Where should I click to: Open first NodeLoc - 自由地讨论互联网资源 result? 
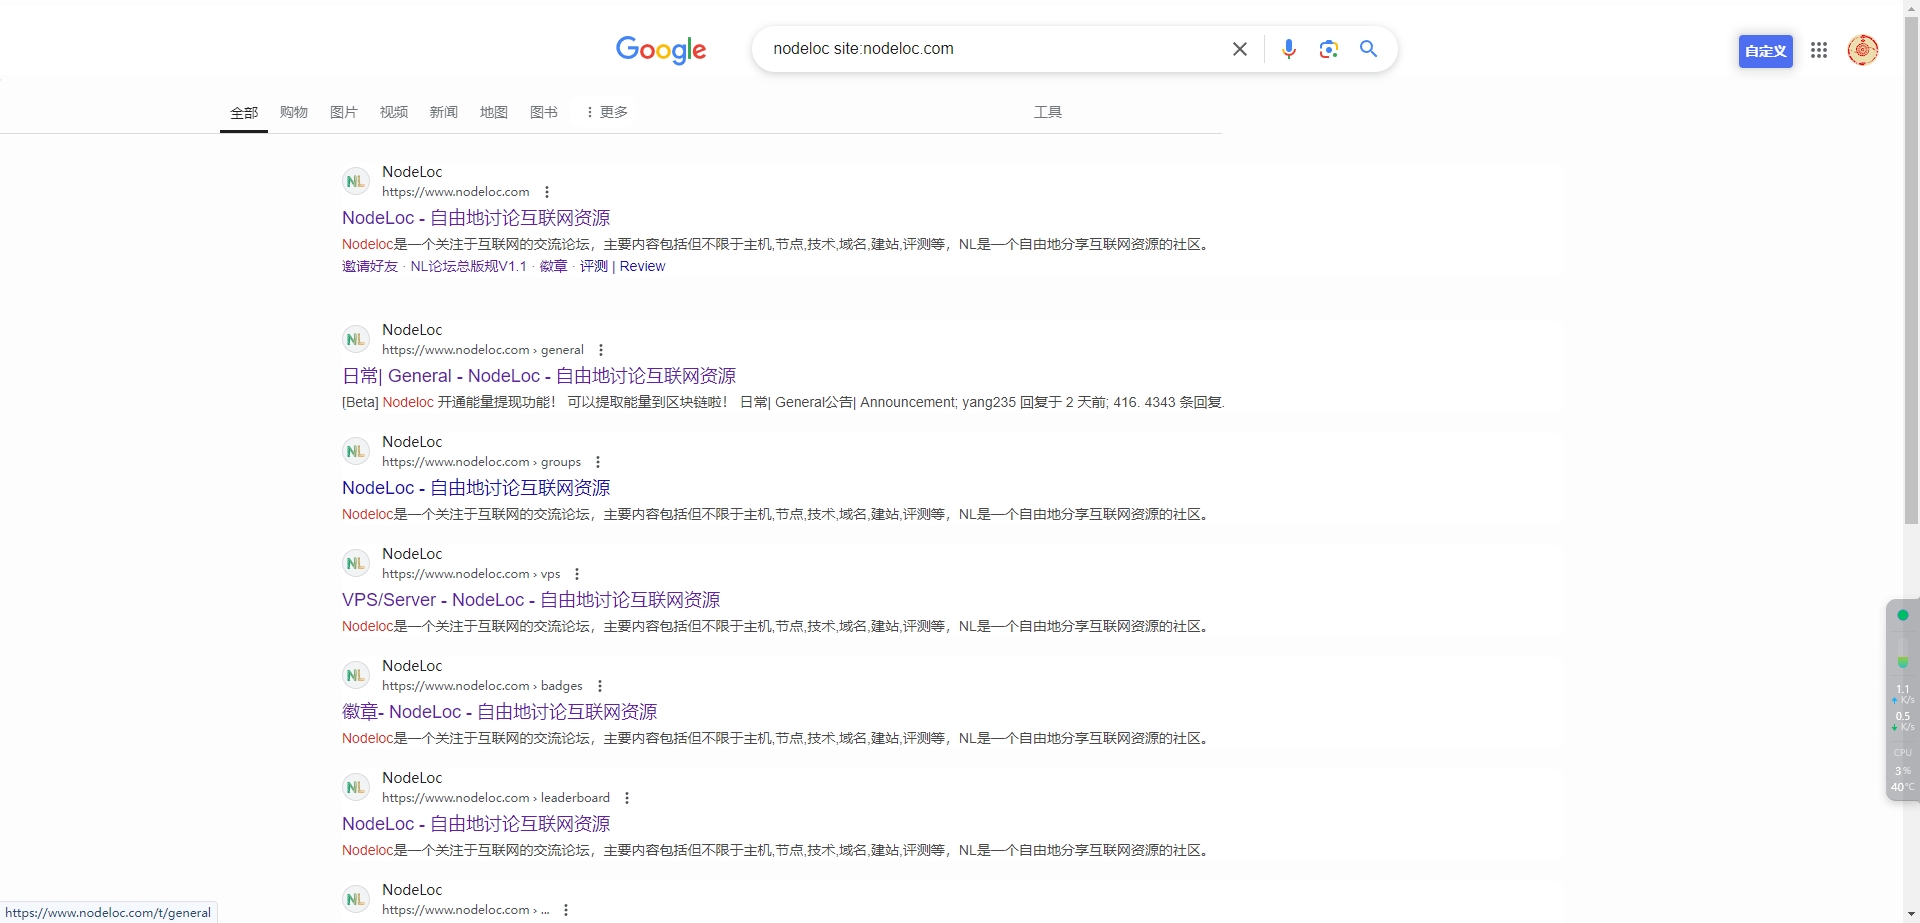pyautogui.click(x=476, y=218)
